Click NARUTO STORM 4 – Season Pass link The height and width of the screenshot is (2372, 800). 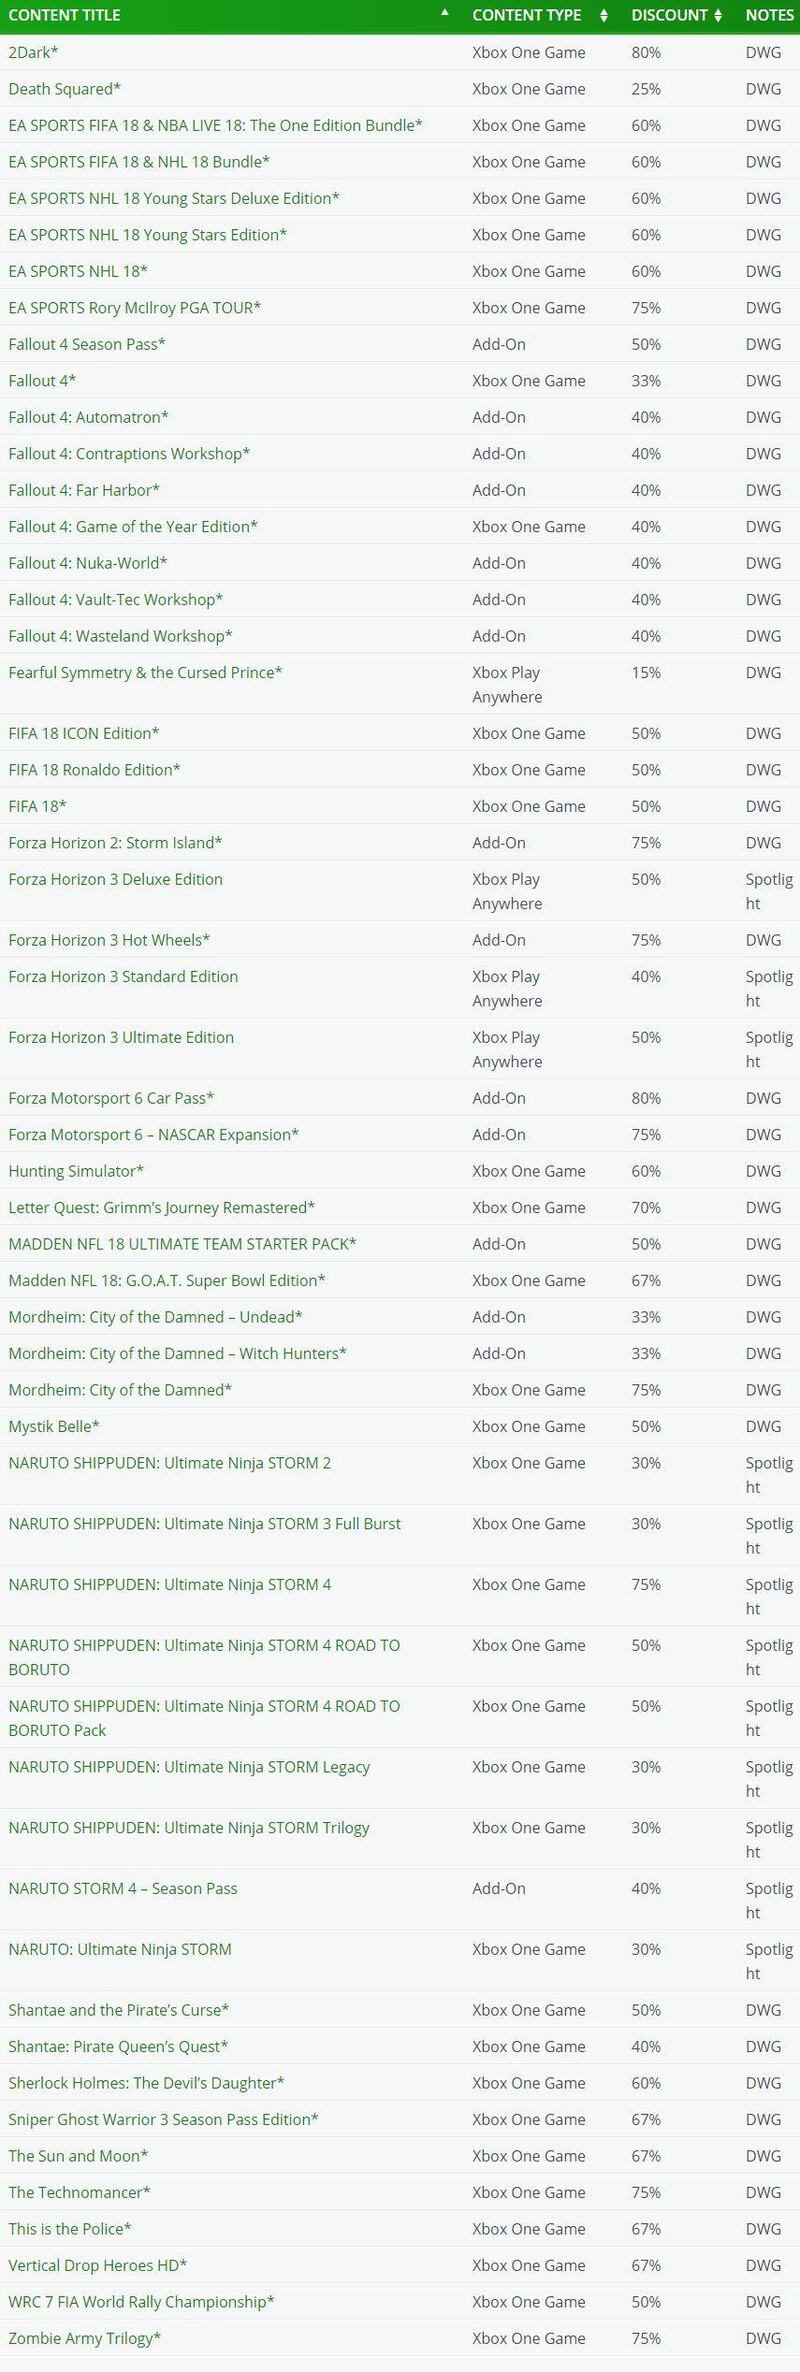[x=123, y=1888]
